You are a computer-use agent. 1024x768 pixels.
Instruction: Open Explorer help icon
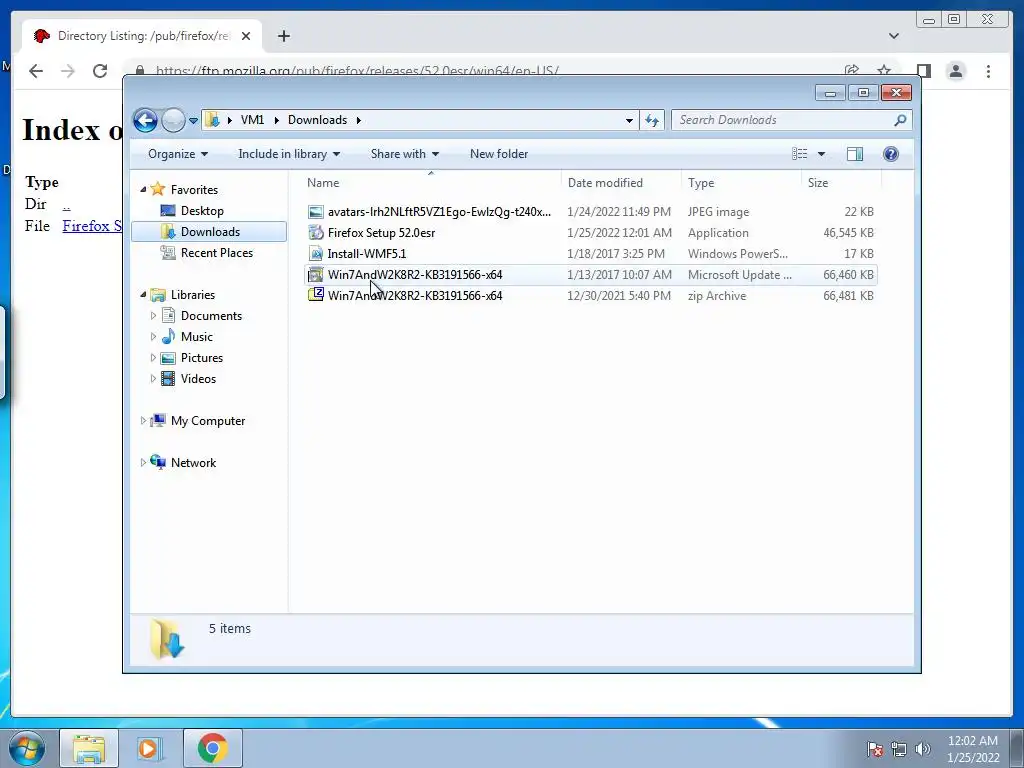(x=891, y=154)
